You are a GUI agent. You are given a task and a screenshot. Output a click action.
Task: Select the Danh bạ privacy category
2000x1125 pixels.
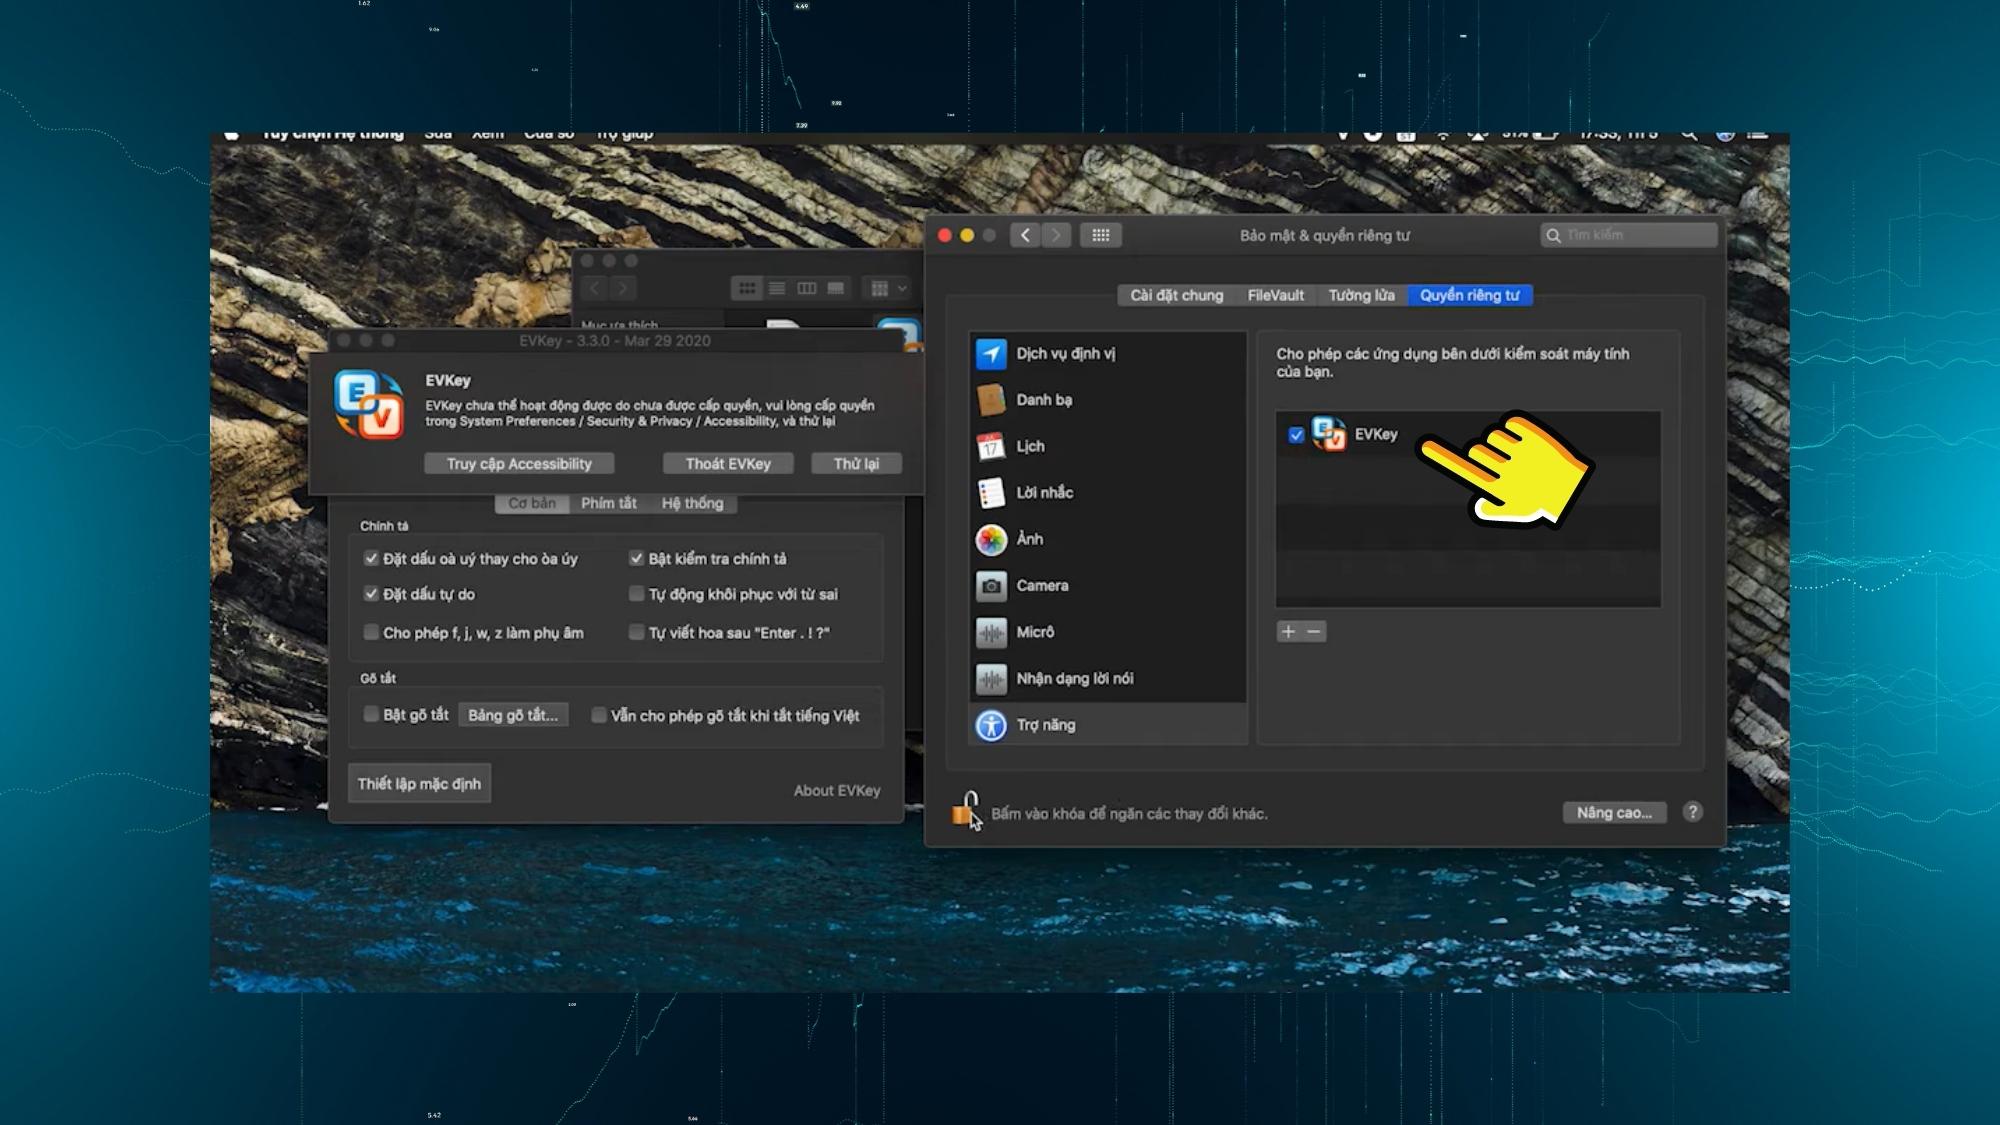(x=1042, y=399)
